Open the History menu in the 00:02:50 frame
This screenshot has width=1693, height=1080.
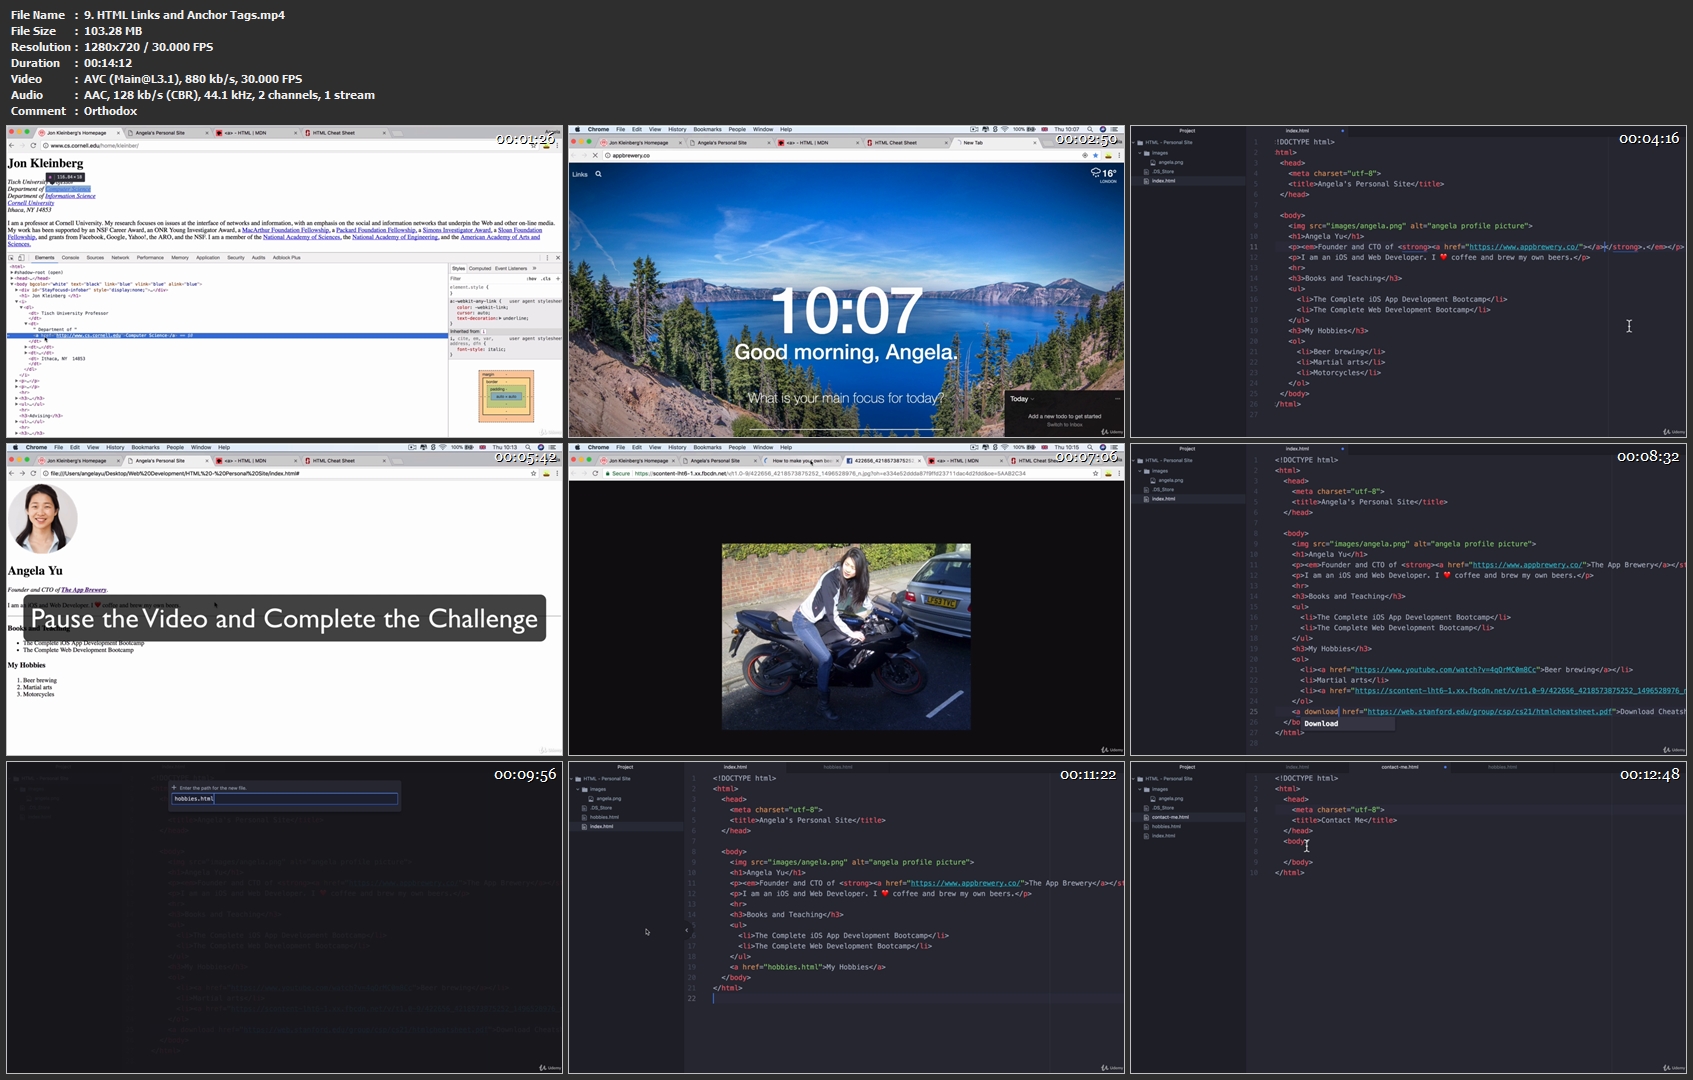677,129
